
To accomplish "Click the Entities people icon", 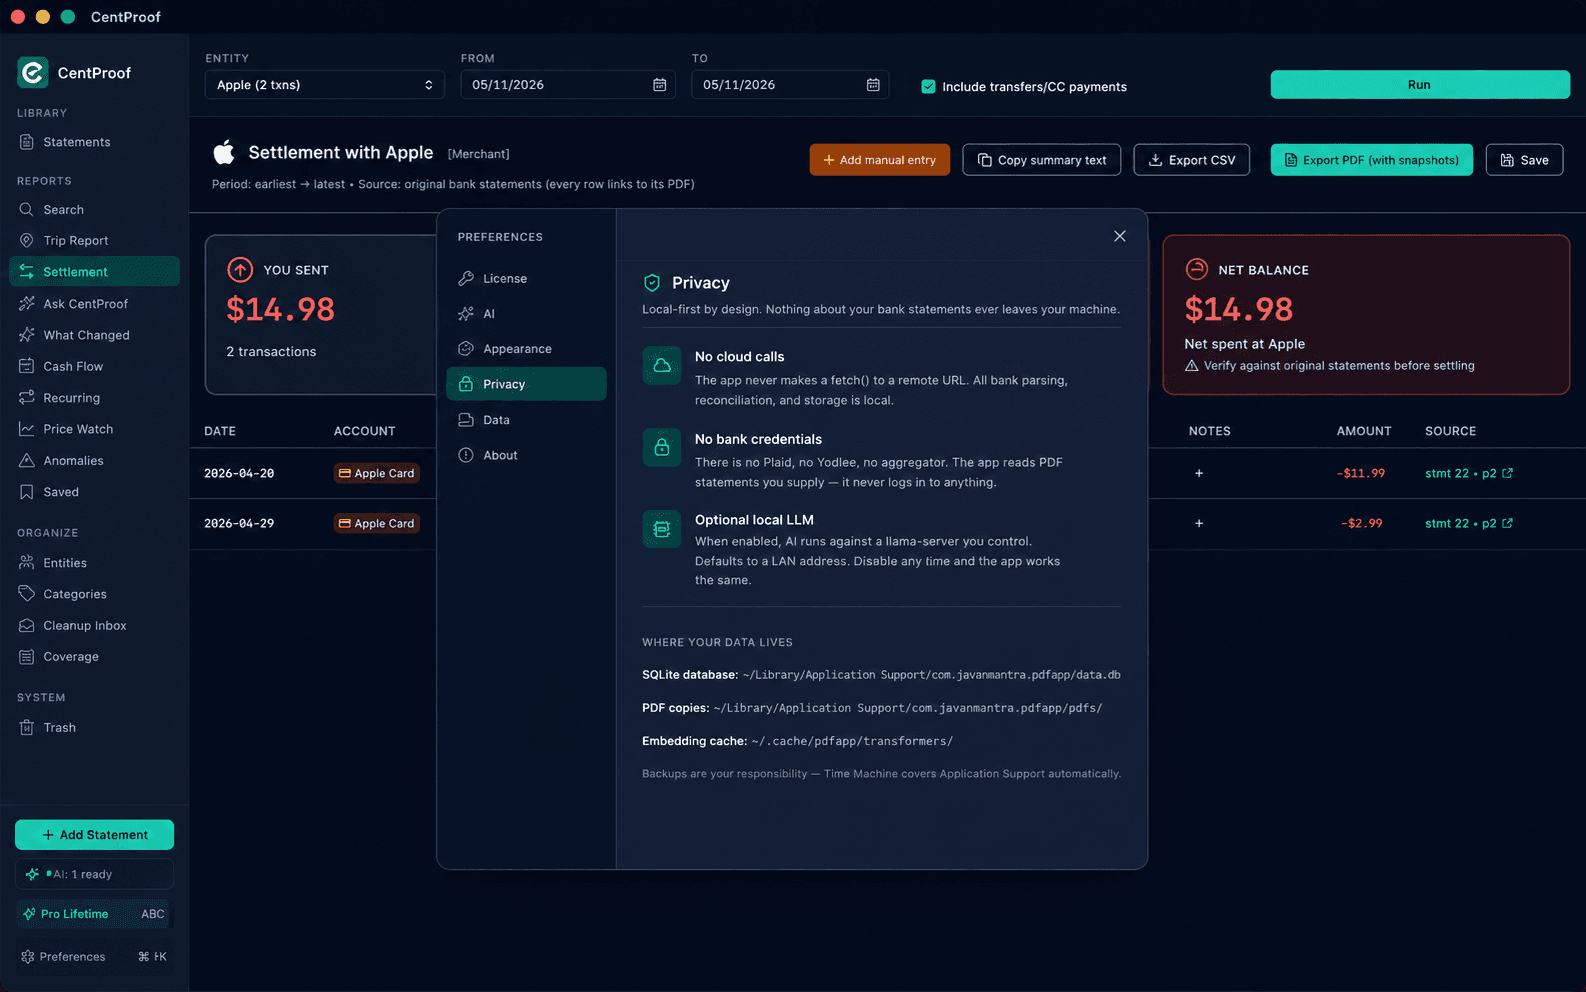I will pyautogui.click(x=27, y=563).
